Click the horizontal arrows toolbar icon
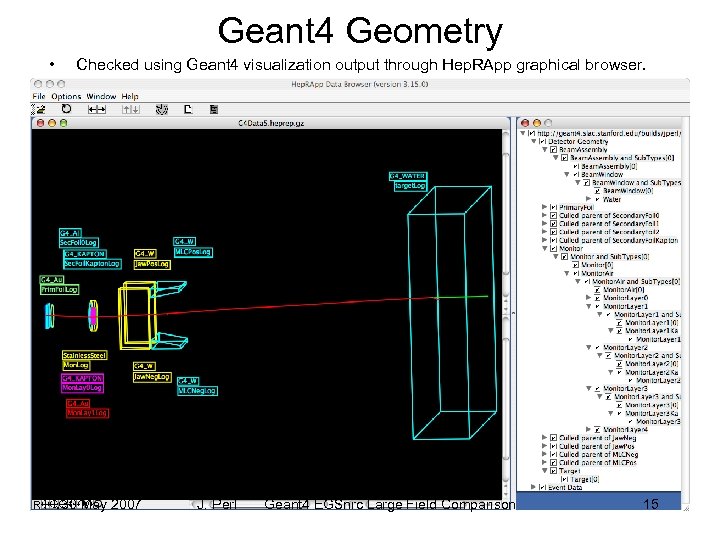 [x=98, y=109]
